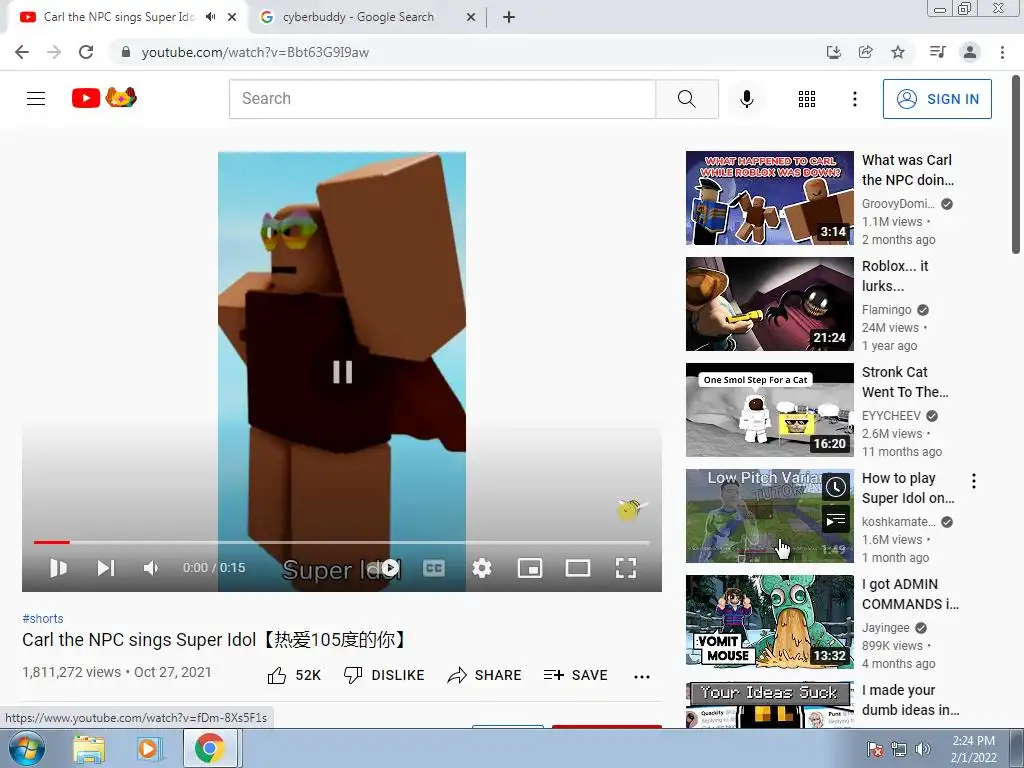Close the cyberbuddy Google Search tab
The image size is (1024, 768).
(x=471, y=17)
